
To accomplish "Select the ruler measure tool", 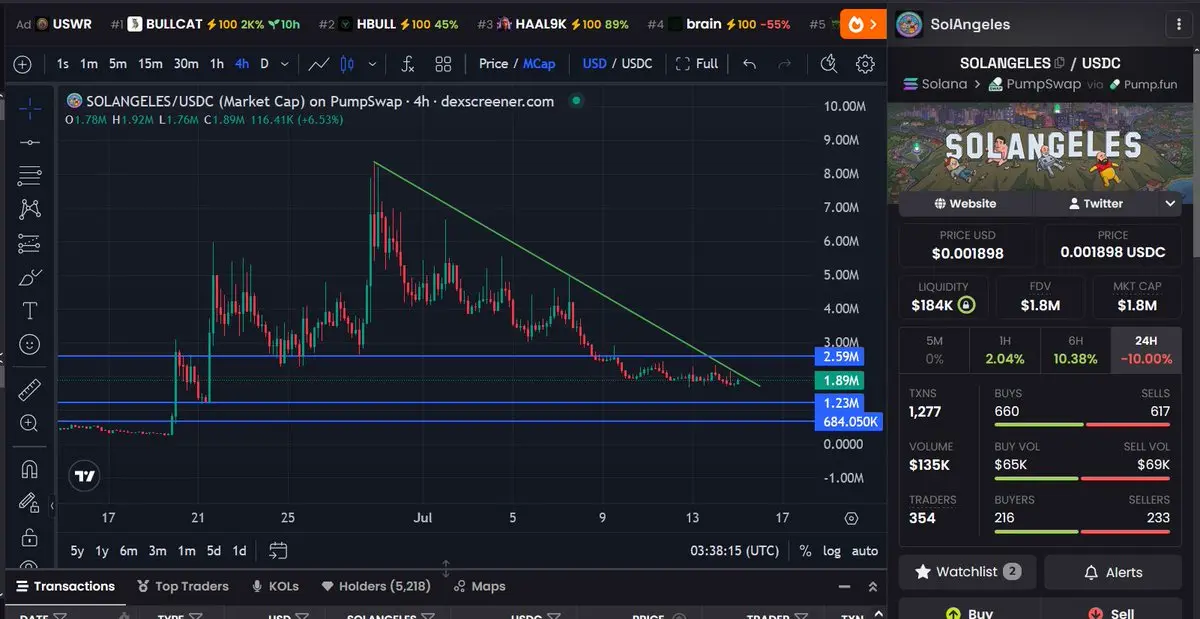I will coord(30,389).
